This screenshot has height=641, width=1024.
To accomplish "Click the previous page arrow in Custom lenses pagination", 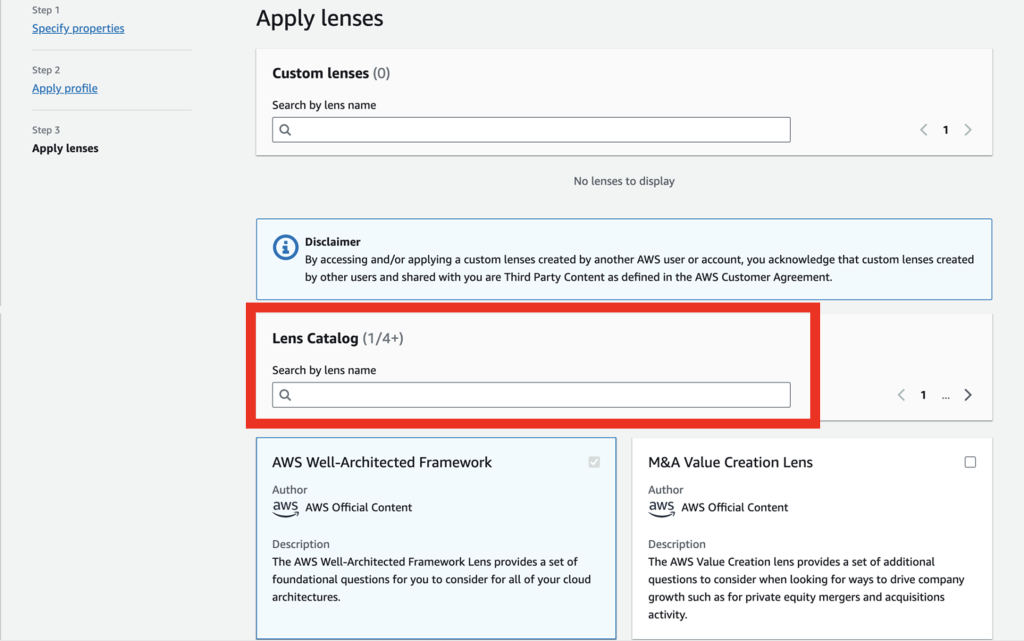I will coord(923,129).
